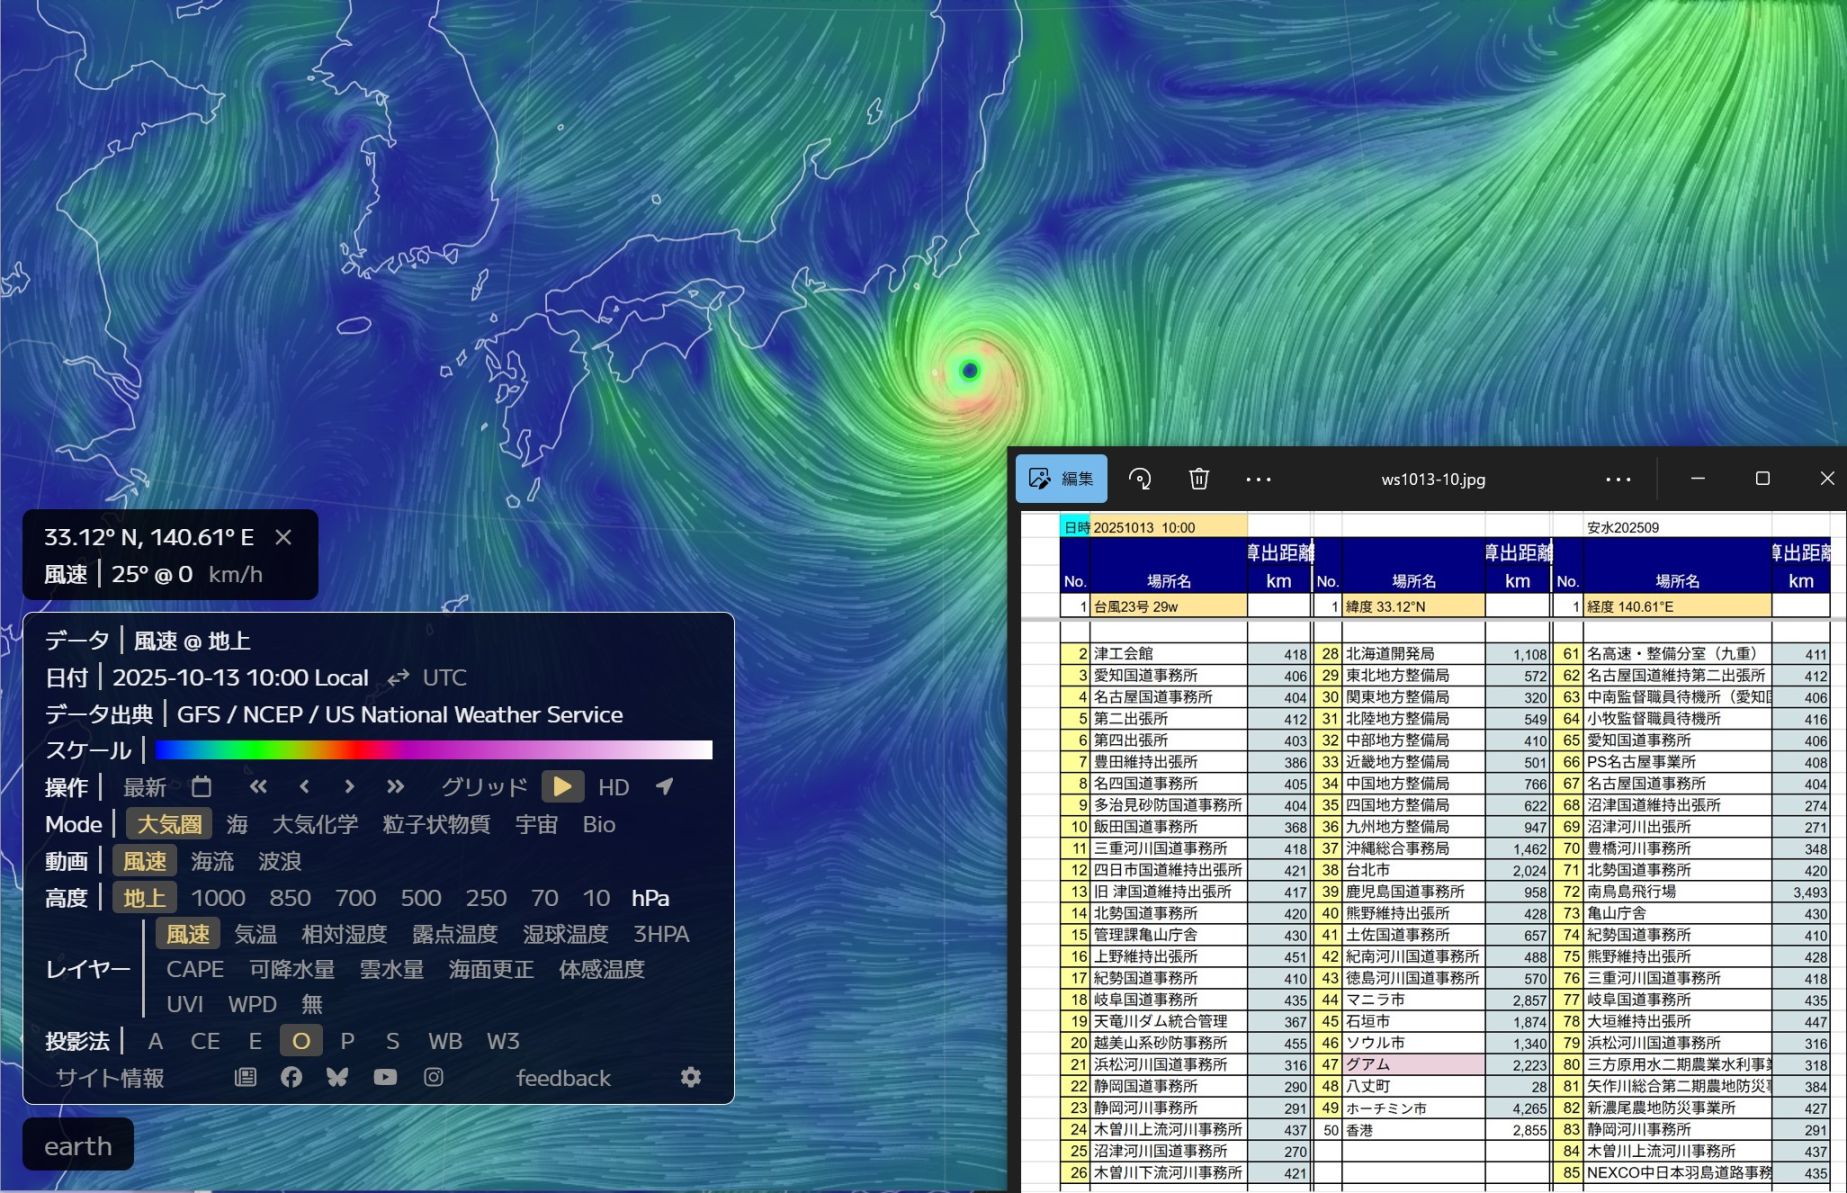Click the current location arrow icon
This screenshot has height=1193, width=1847.
(664, 787)
